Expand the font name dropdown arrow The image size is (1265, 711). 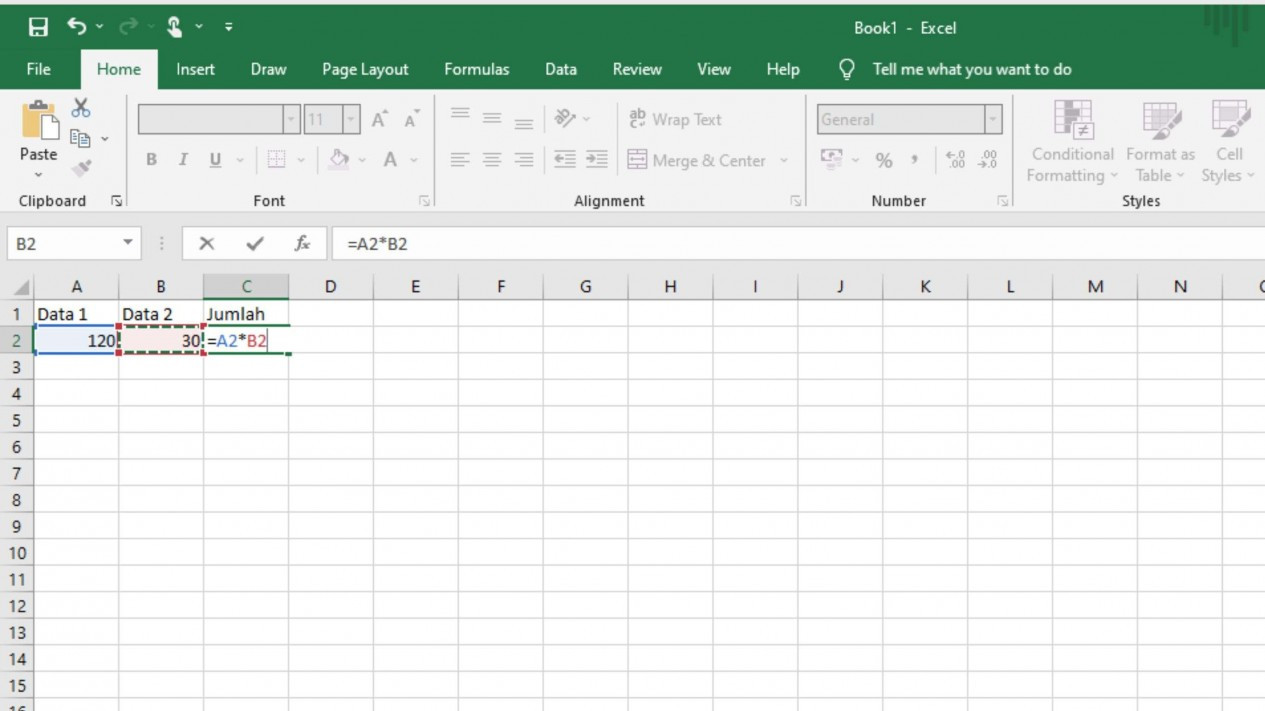[291, 120]
